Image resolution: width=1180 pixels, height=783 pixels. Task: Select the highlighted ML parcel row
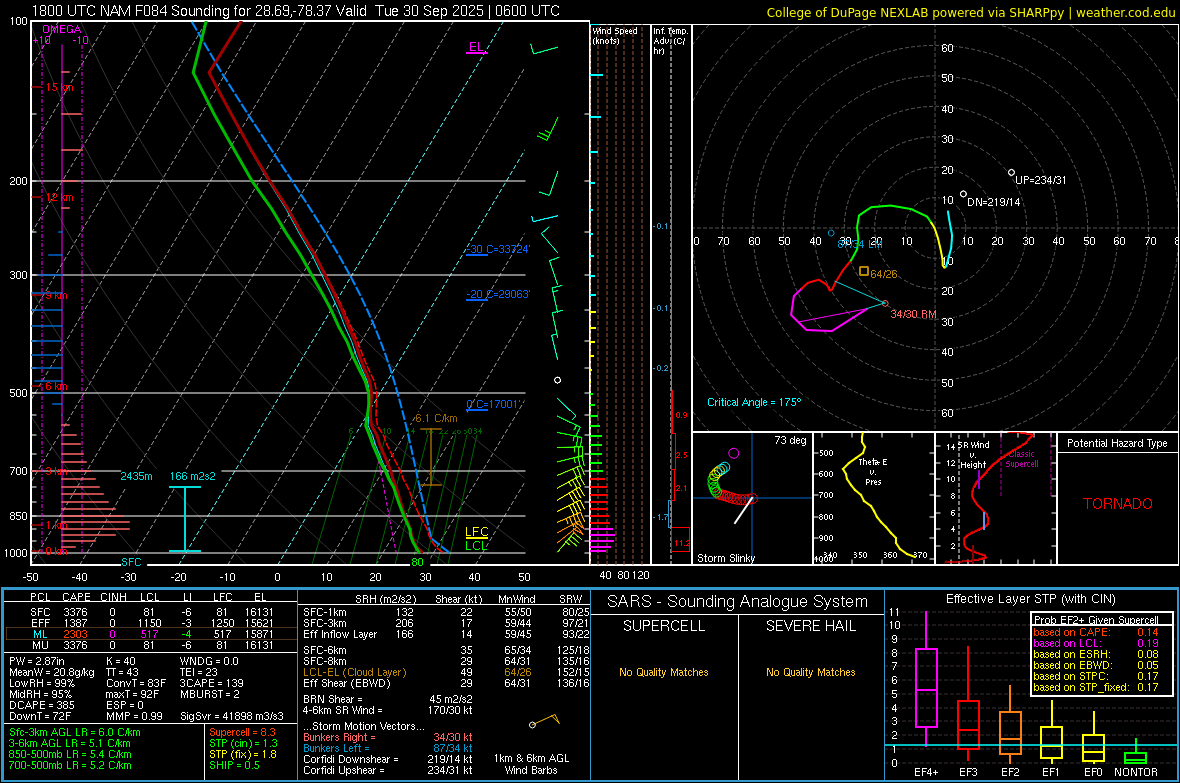click(151, 634)
